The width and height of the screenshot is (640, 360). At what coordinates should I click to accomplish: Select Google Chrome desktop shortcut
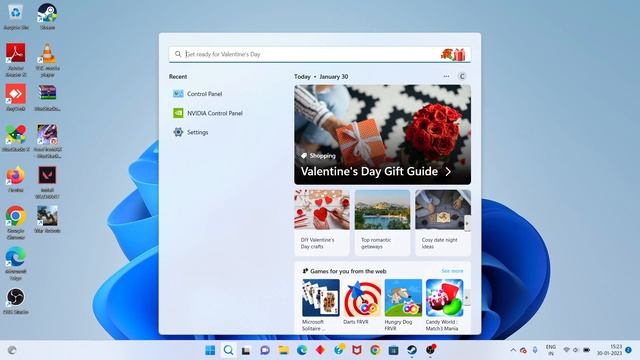pos(16,222)
